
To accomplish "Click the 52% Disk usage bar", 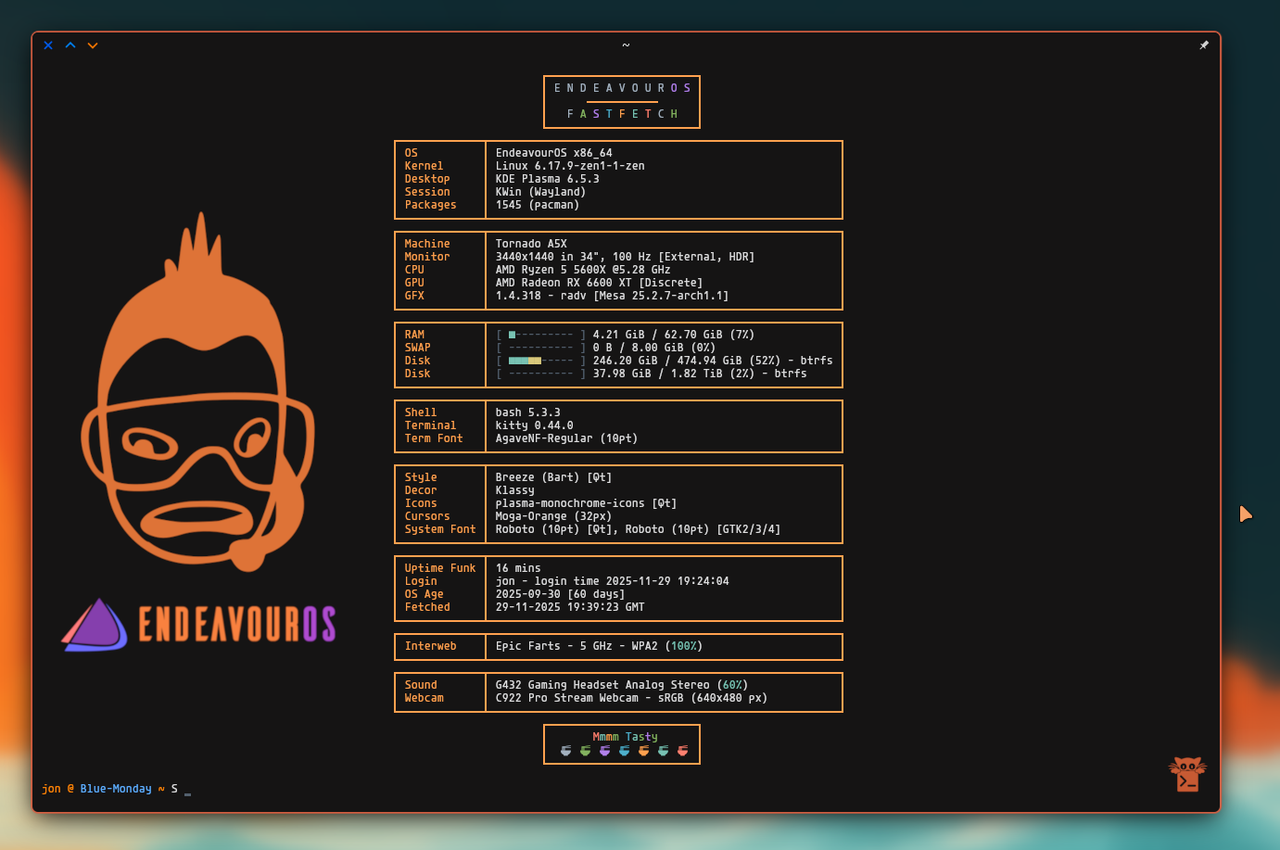I will pyautogui.click(x=541, y=361).
